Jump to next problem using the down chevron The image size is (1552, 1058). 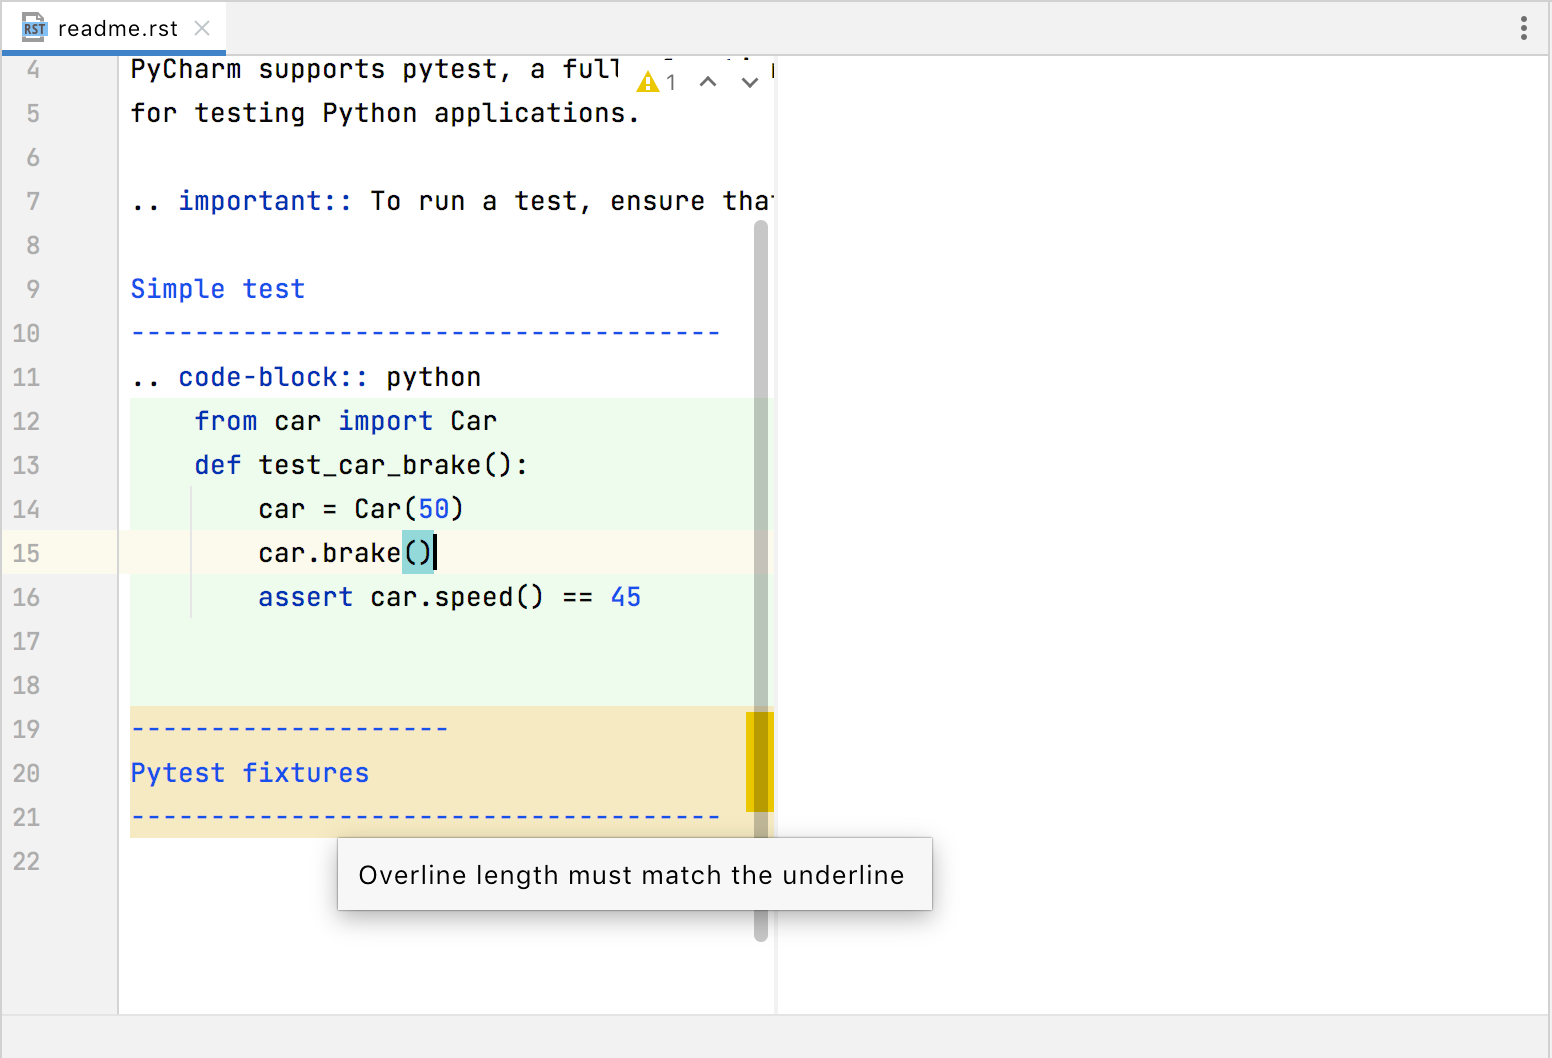point(749,82)
